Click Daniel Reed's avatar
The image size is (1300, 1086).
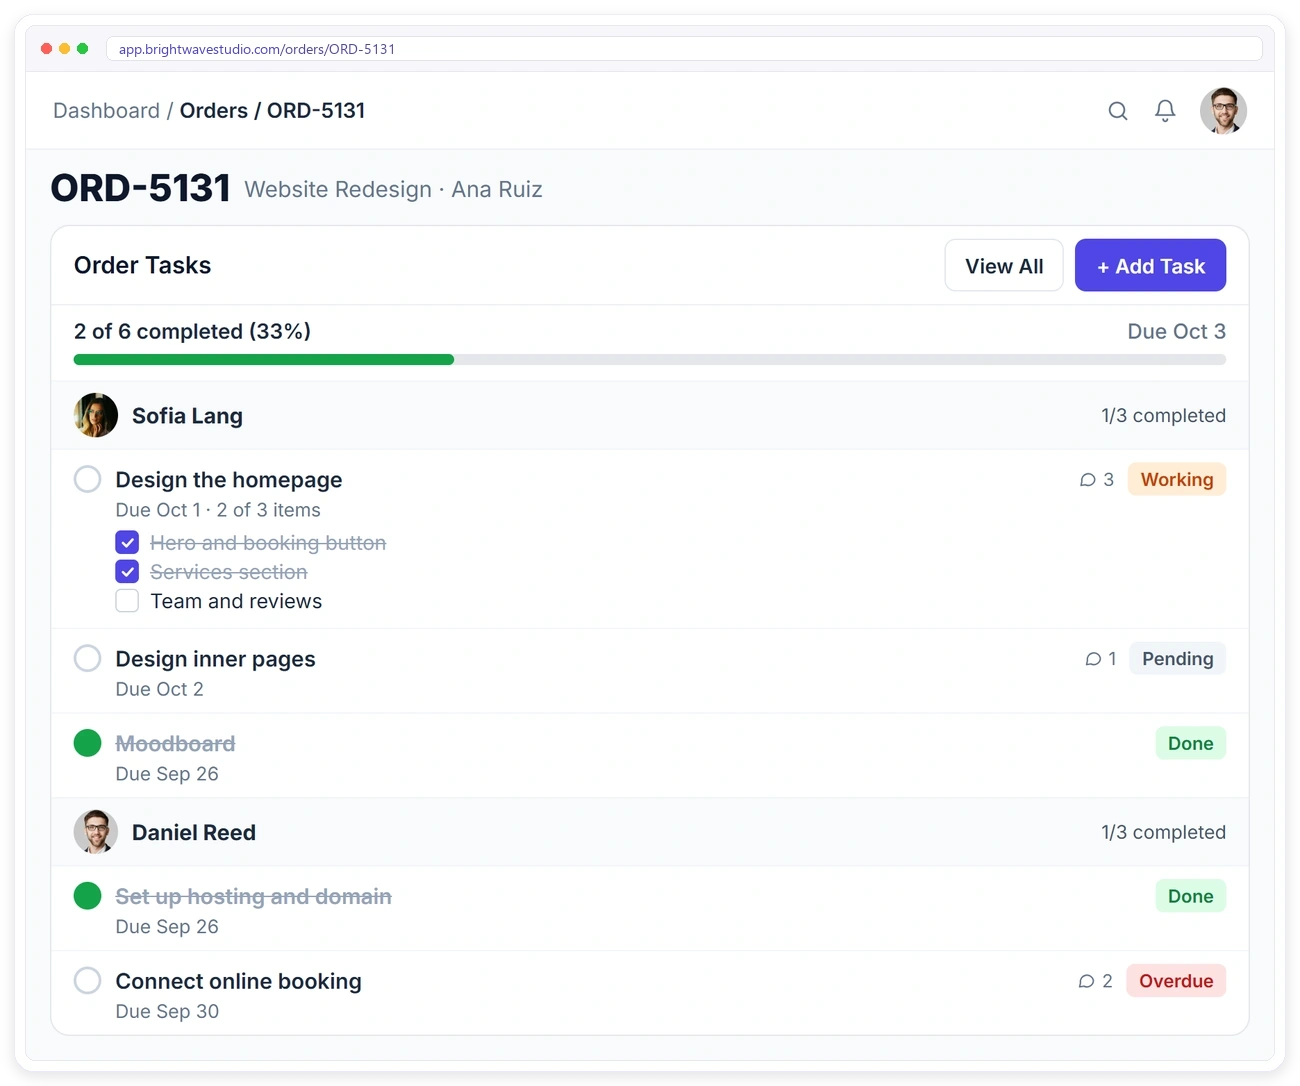(x=96, y=832)
